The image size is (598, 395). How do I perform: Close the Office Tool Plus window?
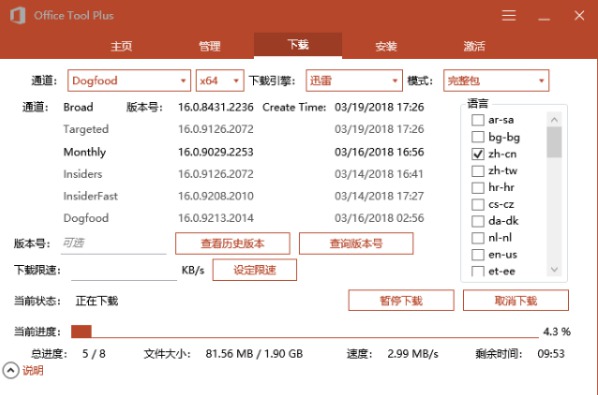pos(579,16)
